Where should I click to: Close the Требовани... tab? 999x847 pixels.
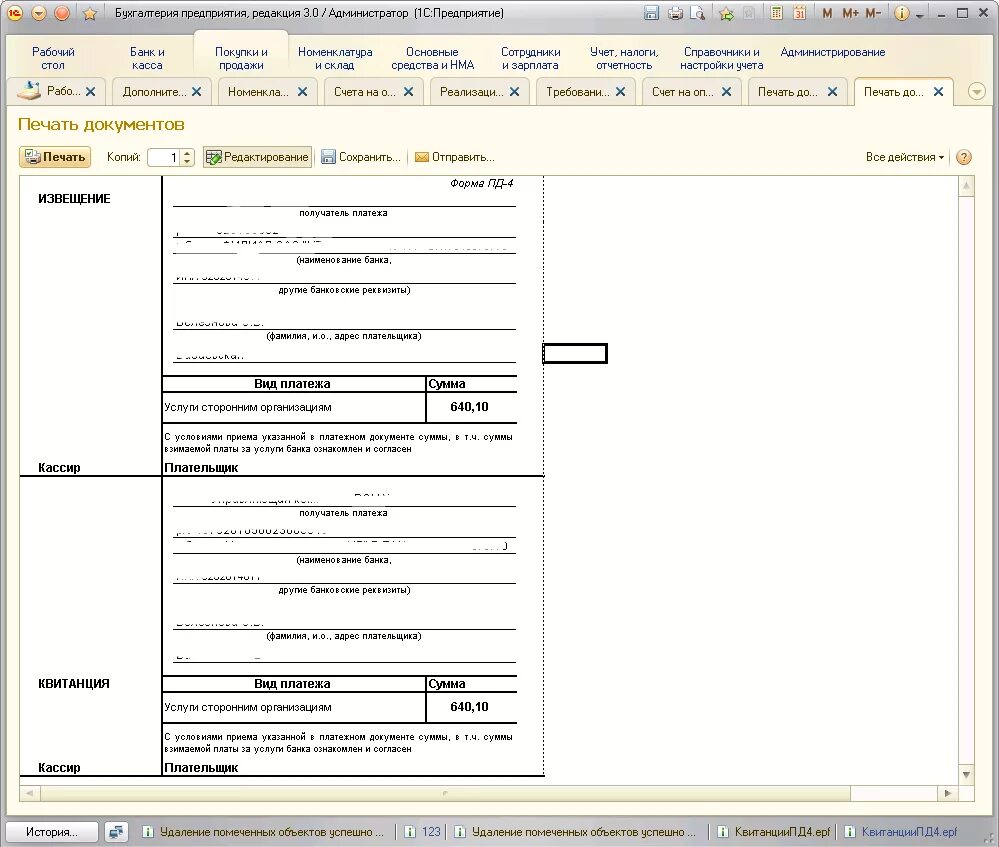621,92
